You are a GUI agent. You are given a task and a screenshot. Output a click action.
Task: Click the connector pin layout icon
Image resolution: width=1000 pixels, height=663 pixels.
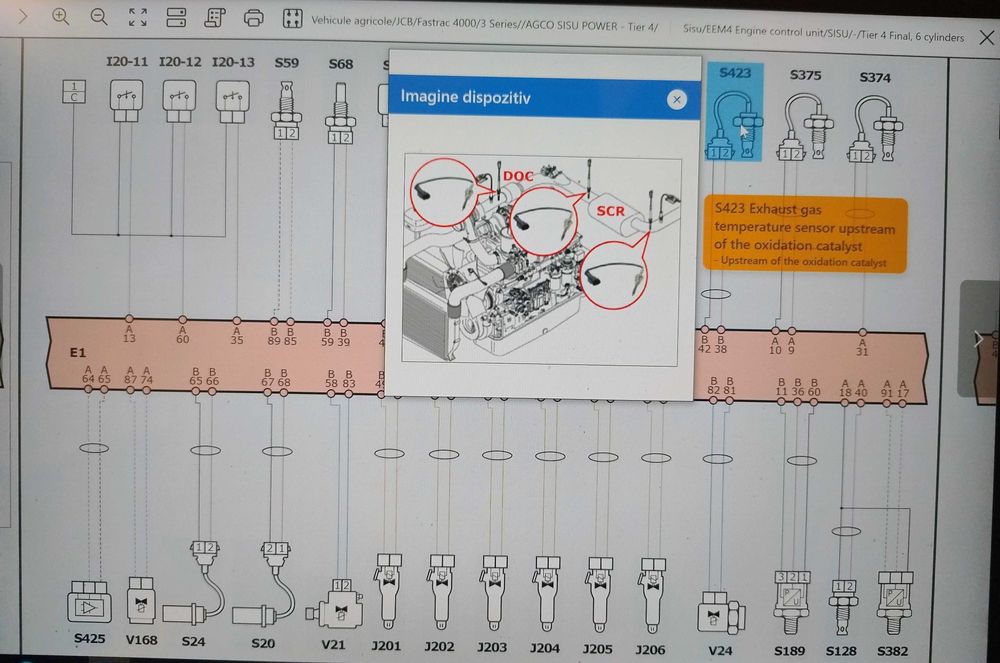click(292, 18)
